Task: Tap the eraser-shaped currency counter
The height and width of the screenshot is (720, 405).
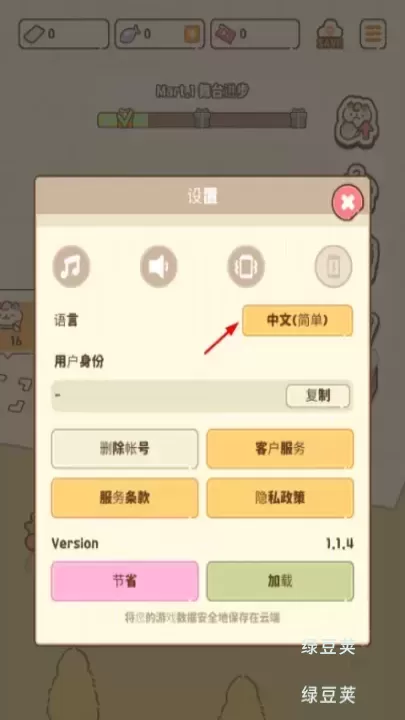Action: (64, 34)
